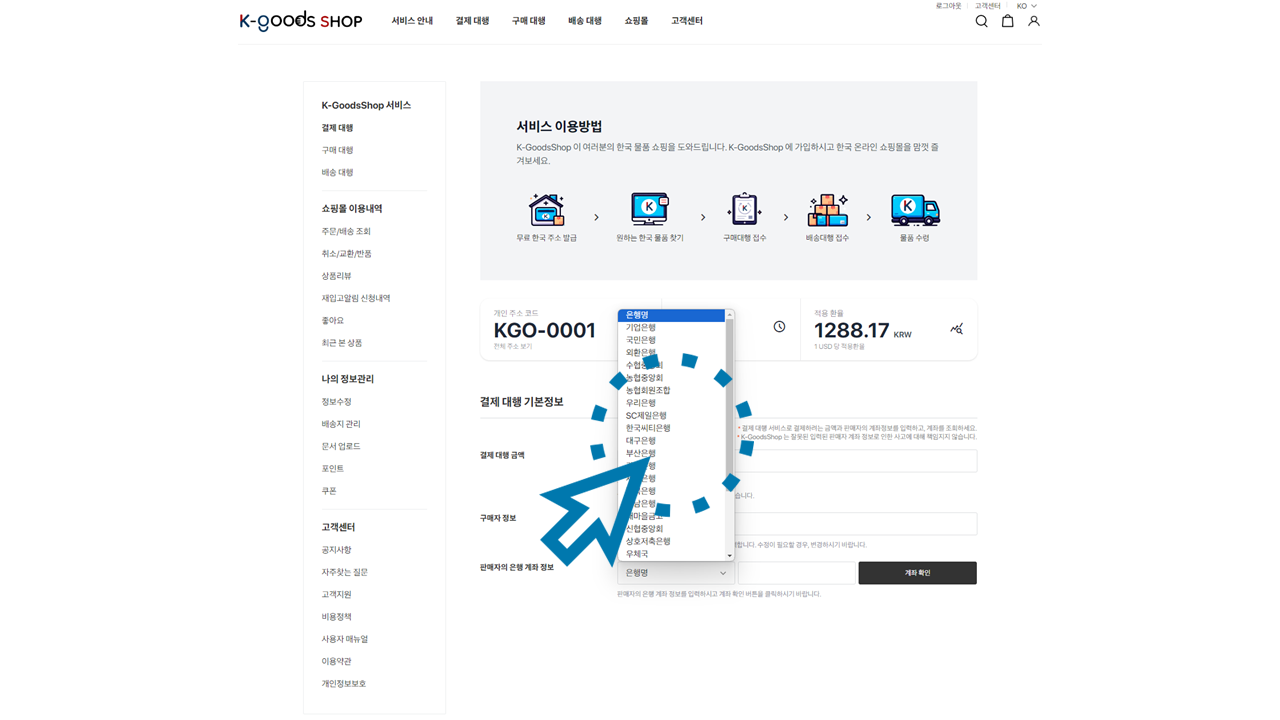Collapse the 은행명 bank select box
This screenshot has width=1280, height=720.
[676, 573]
